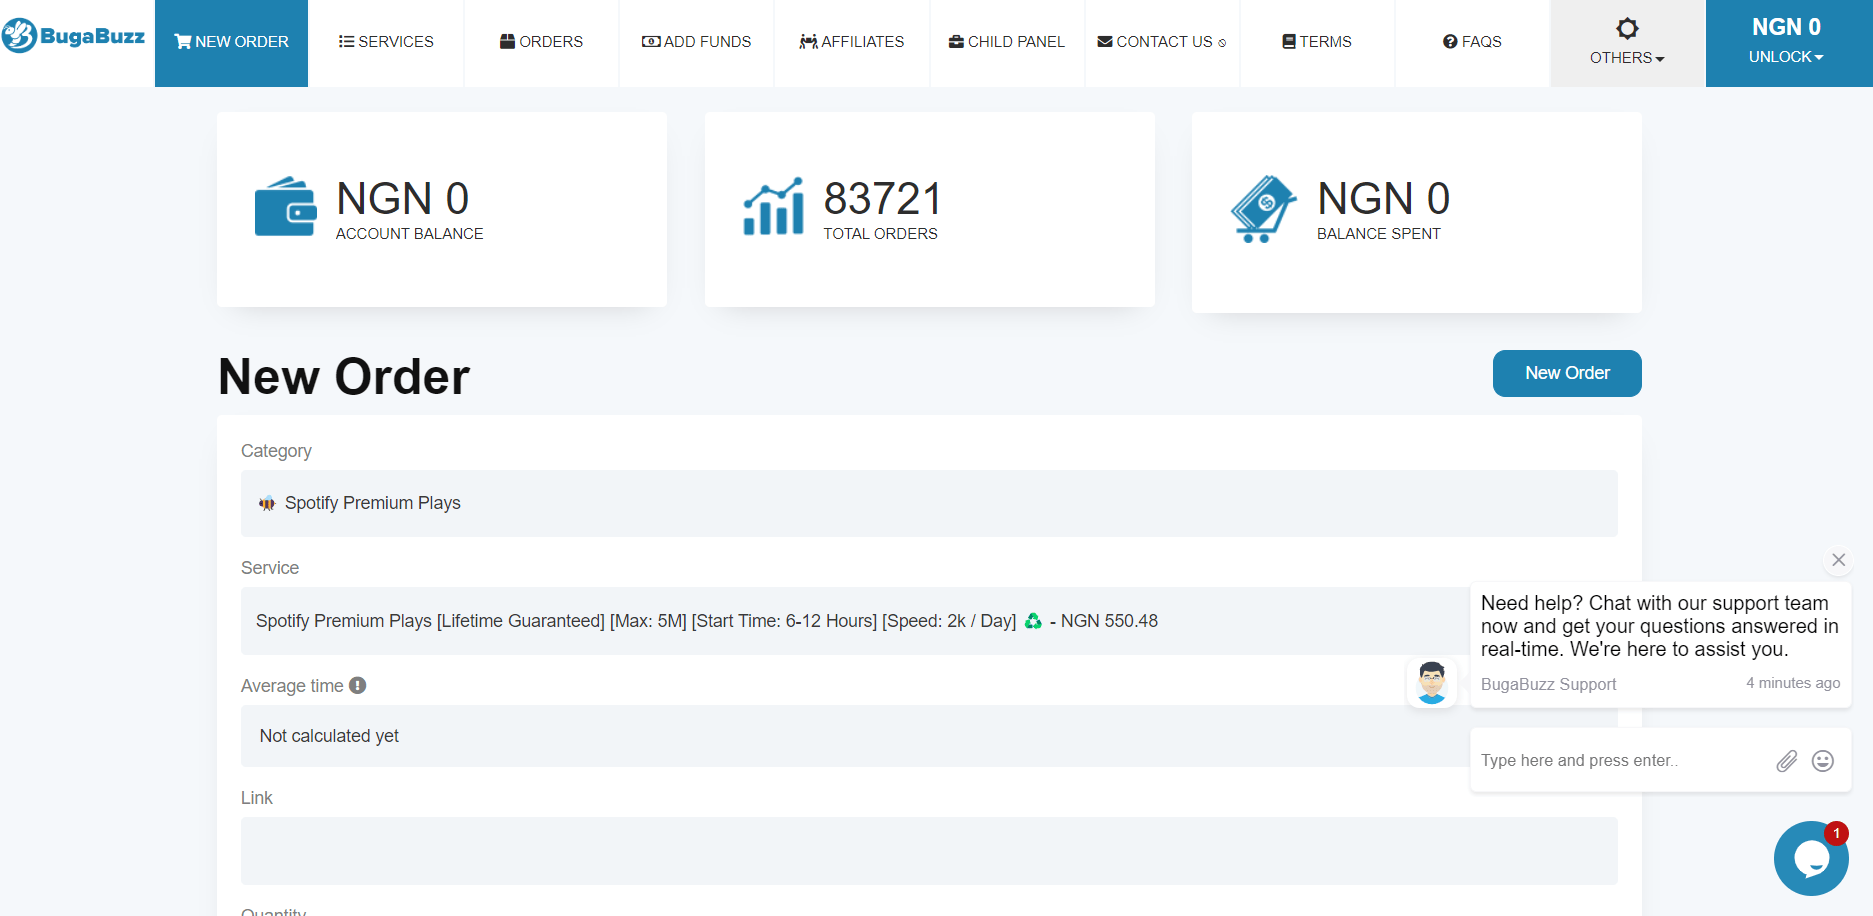Focus the chat message text box
Viewport: 1873px width, 916px height.
pyautogui.click(x=1620, y=761)
